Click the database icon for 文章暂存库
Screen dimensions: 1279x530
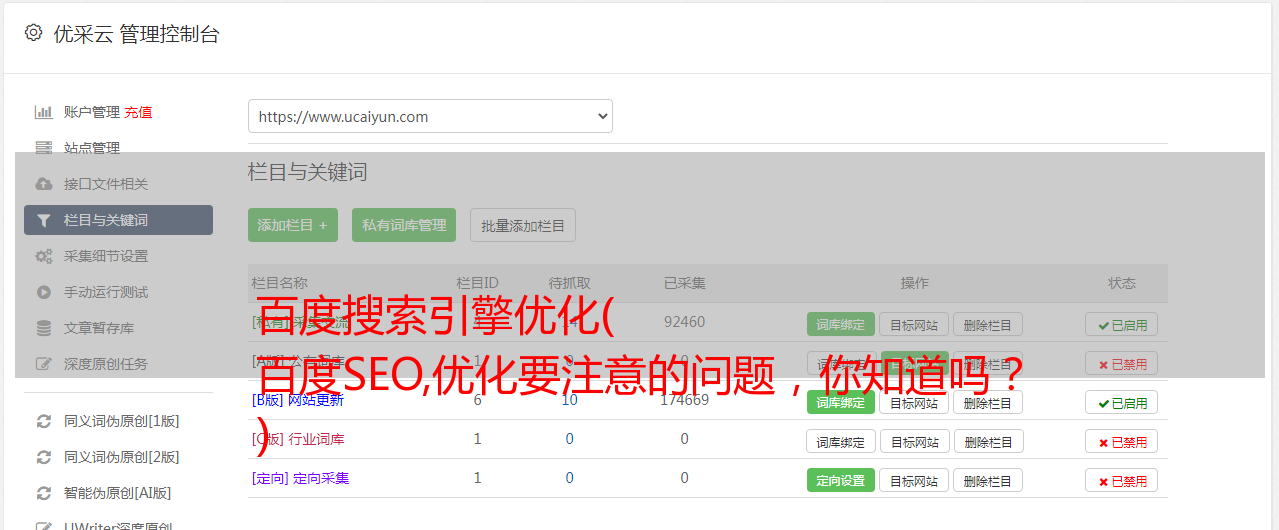[44, 328]
